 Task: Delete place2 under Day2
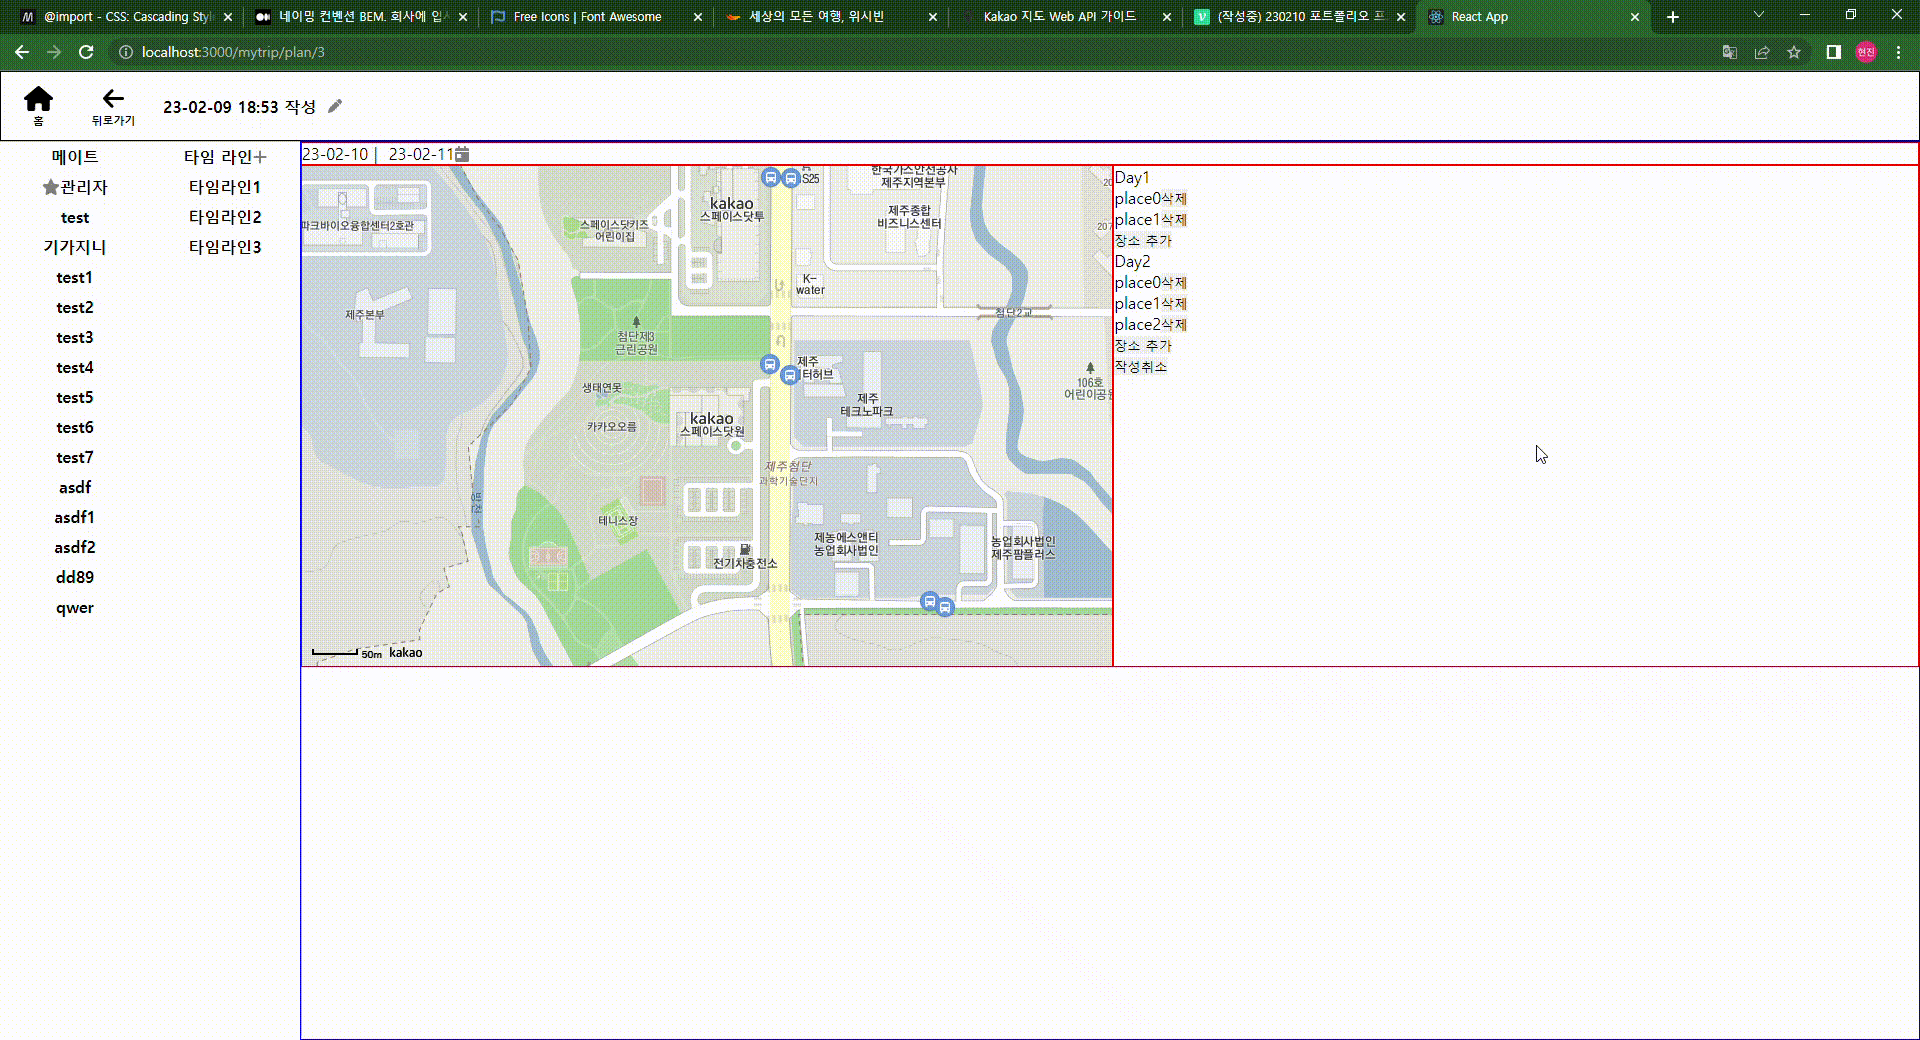pyautogui.click(x=1174, y=325)
